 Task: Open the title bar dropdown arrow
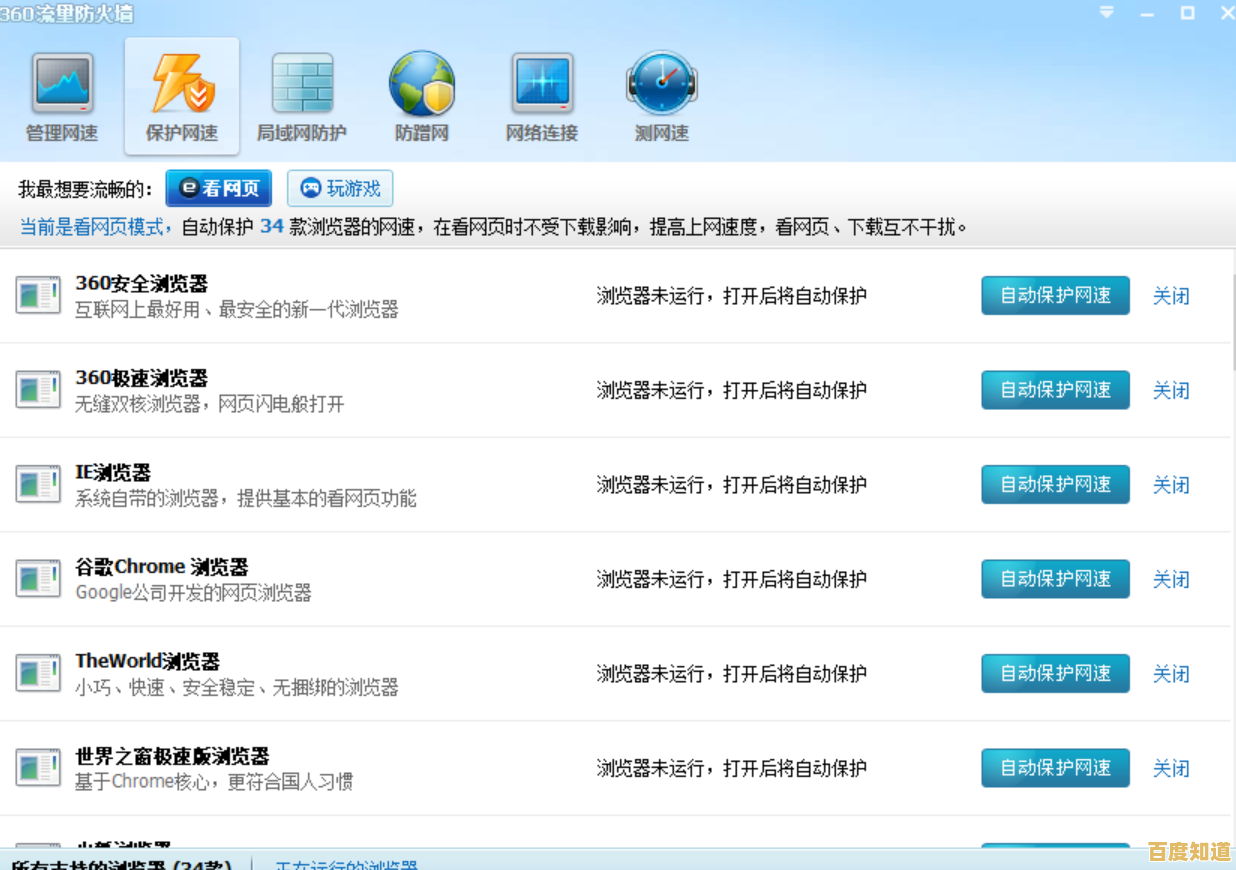pos(1106,13)
